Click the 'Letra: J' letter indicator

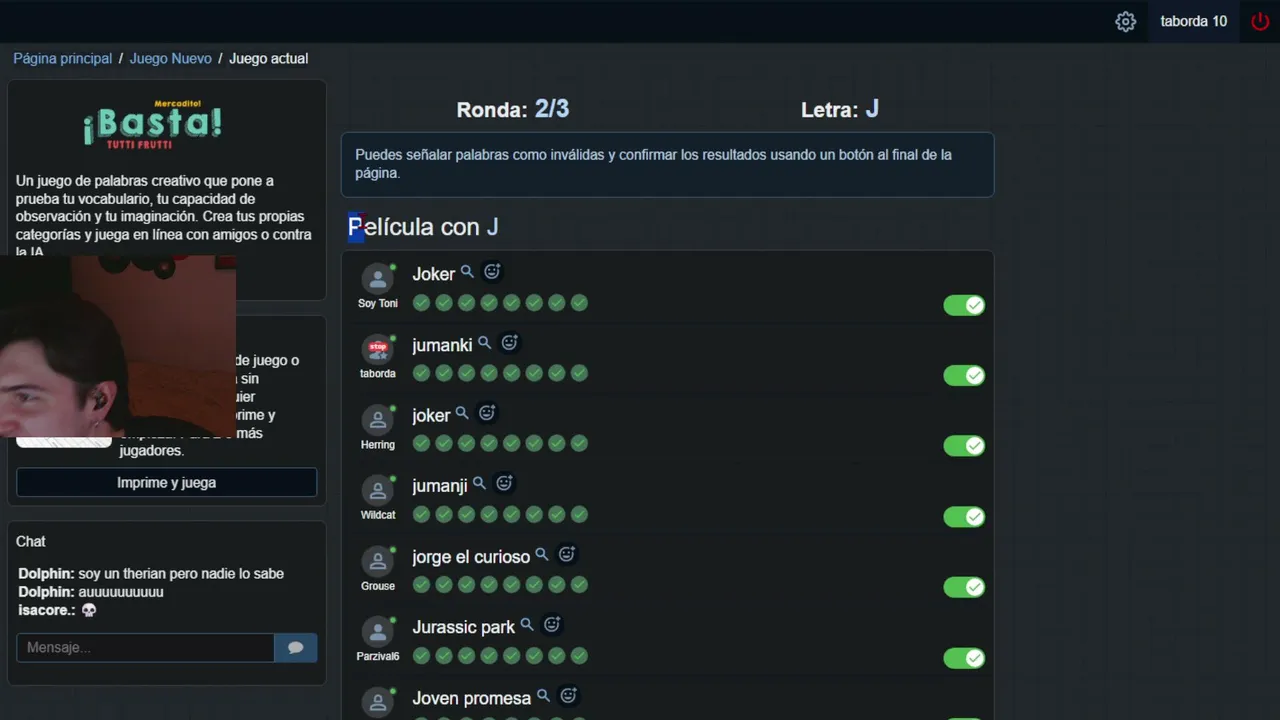(840, 109)
